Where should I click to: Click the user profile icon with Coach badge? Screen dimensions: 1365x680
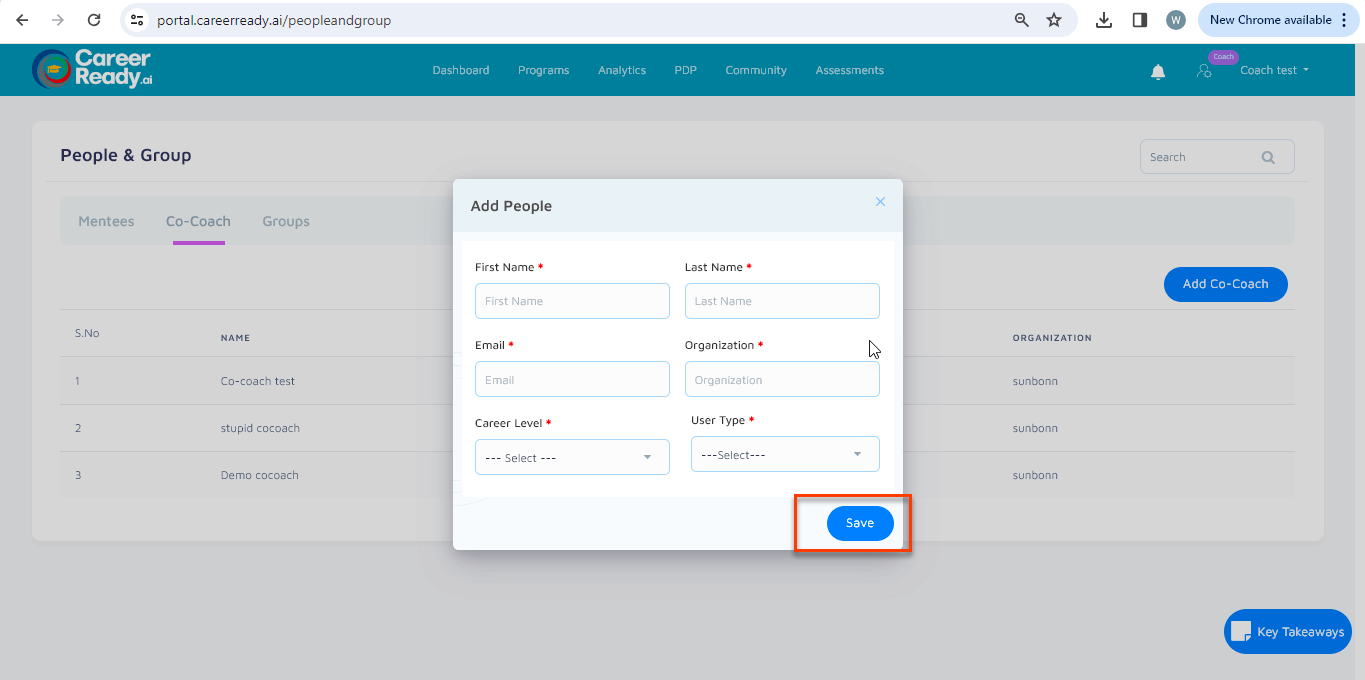(1204, 71)
